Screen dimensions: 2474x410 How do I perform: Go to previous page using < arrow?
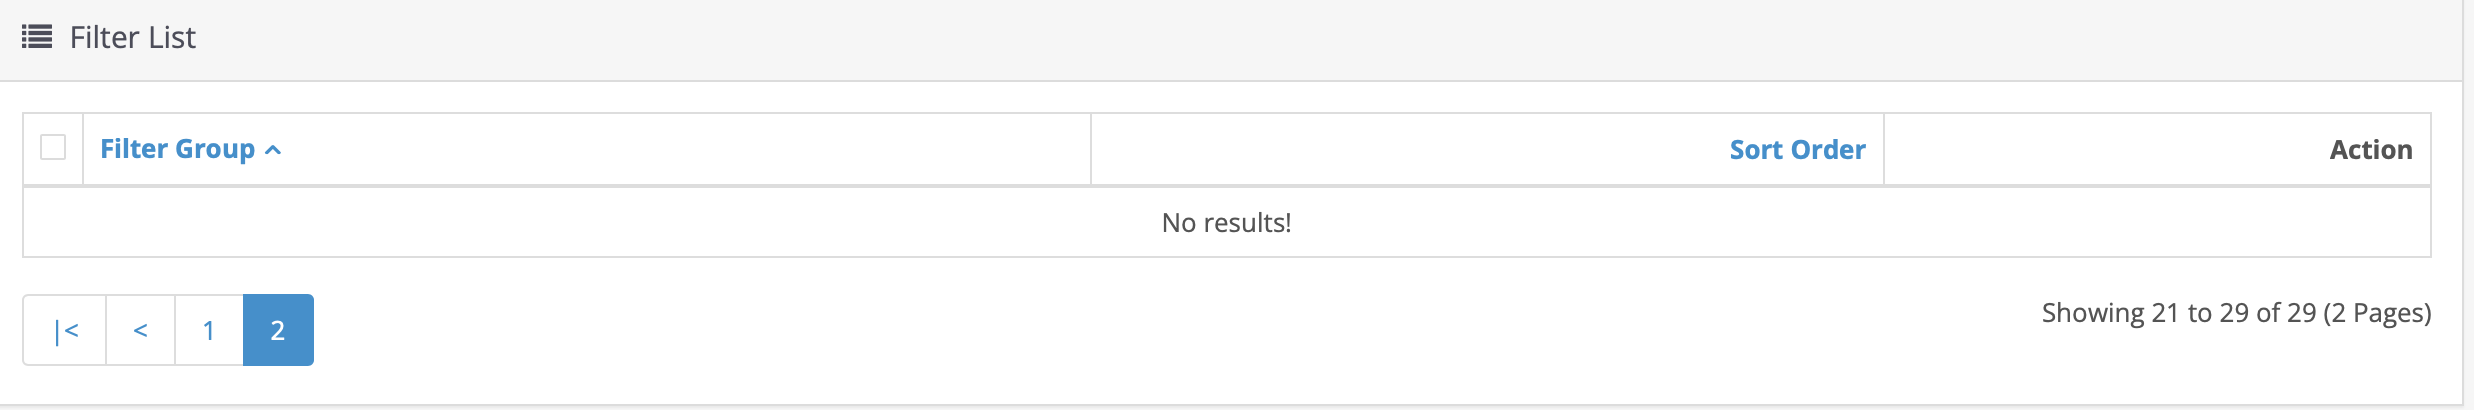coord(141,330)
